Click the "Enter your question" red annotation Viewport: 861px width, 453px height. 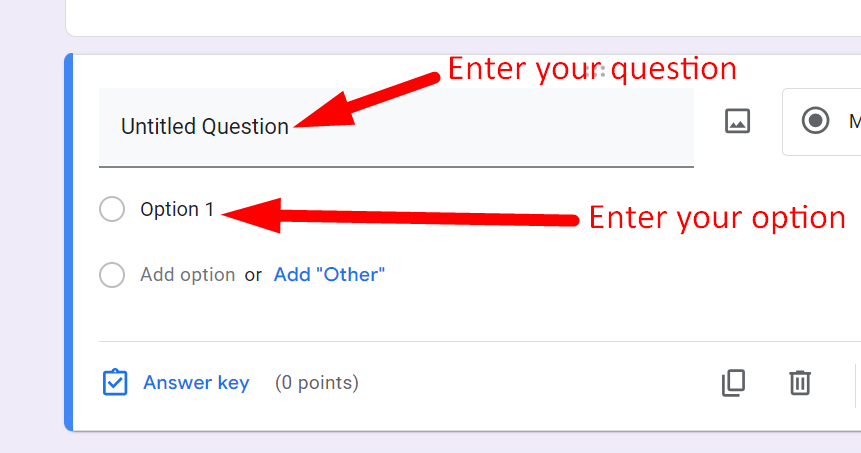coord(591,68)
